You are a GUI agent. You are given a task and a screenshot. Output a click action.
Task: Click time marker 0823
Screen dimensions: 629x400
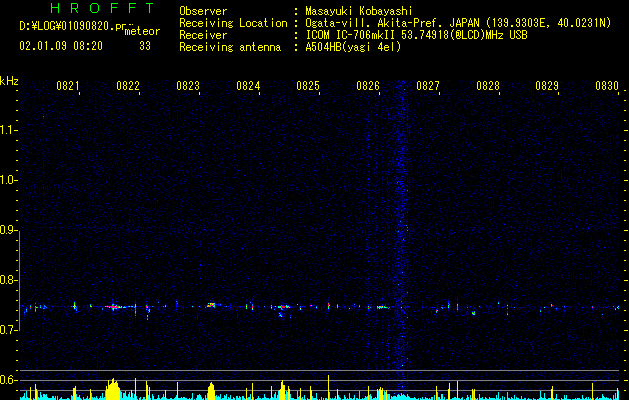click(x=188, y=85)
